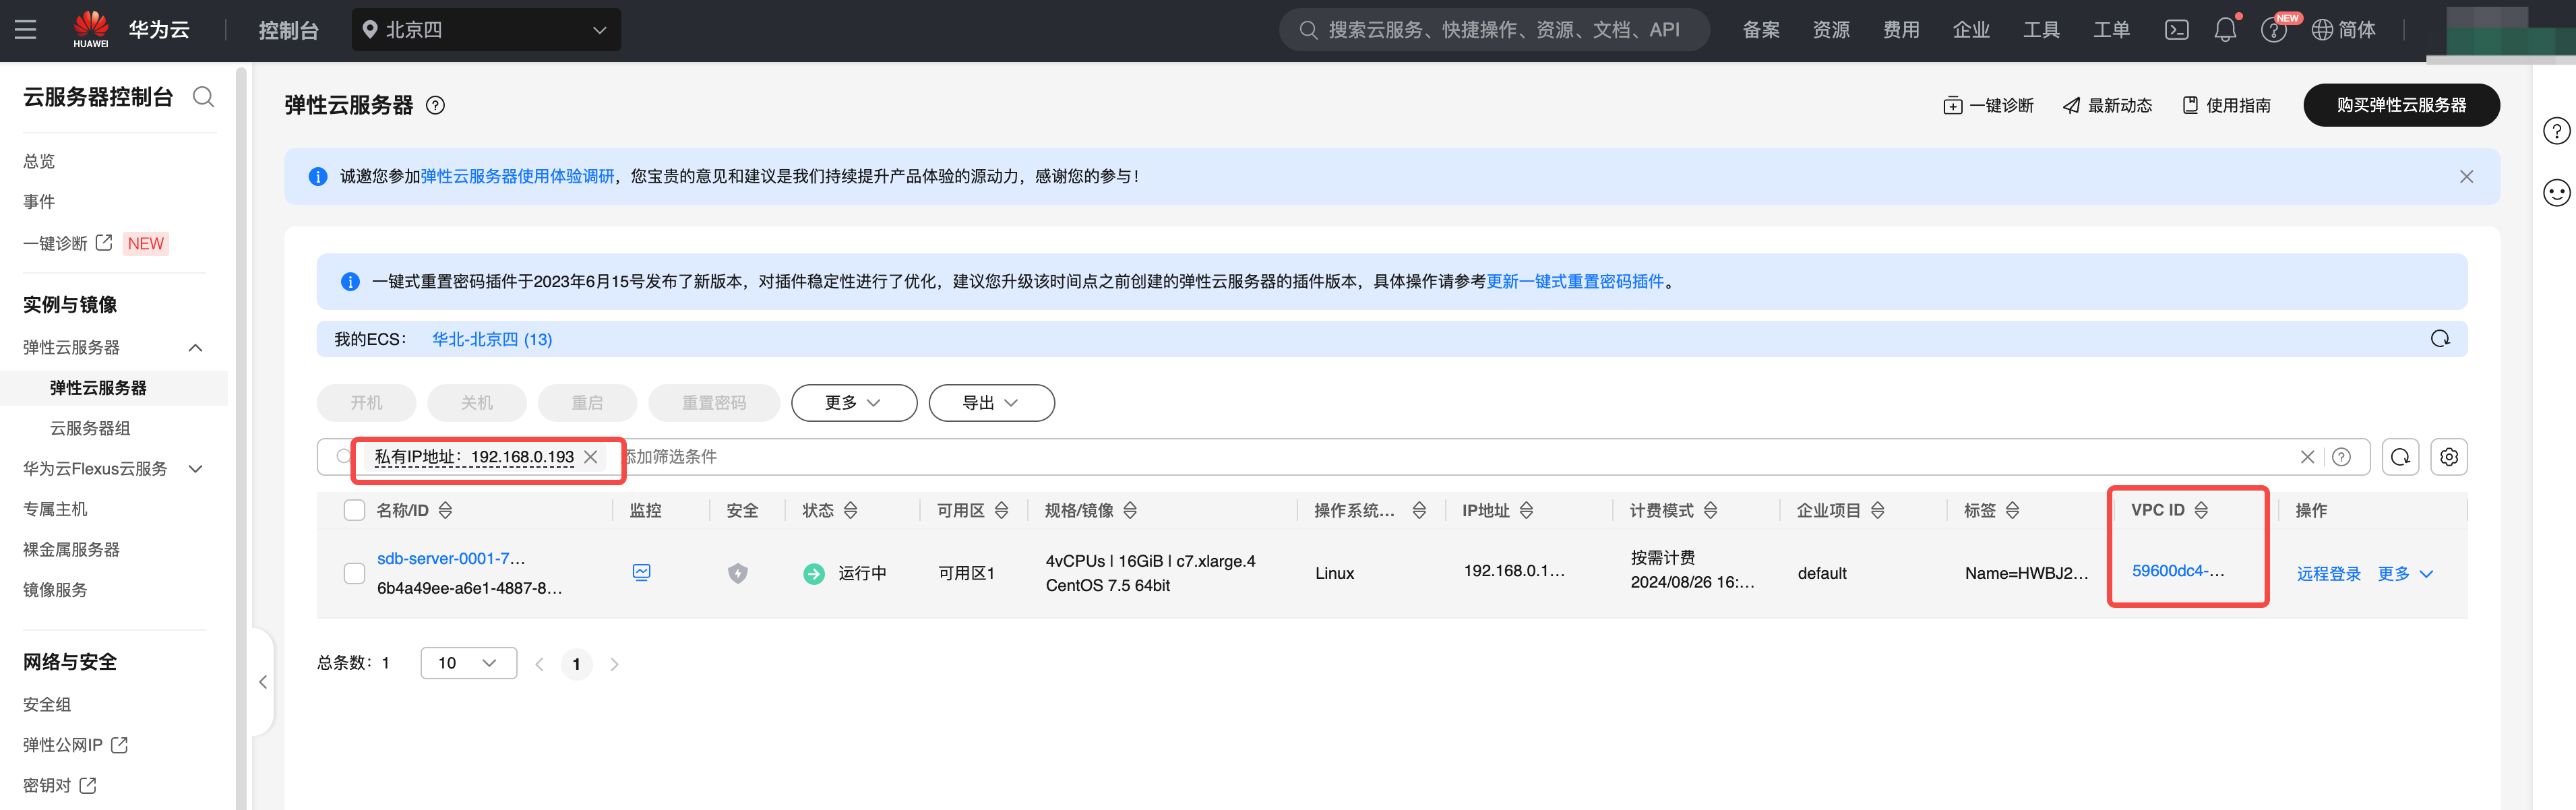Open 云服务器组 in the sidebar
Screen dimensions: 2576x810
(90, 428)
